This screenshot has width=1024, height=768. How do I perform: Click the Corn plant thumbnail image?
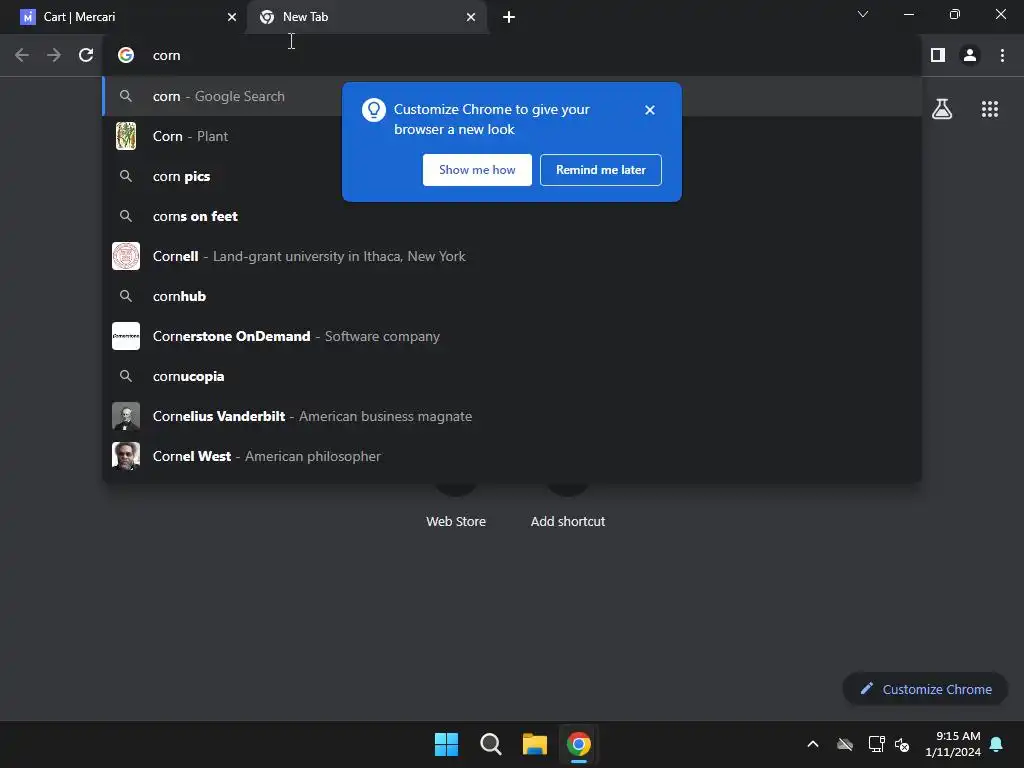coord(126,136)
